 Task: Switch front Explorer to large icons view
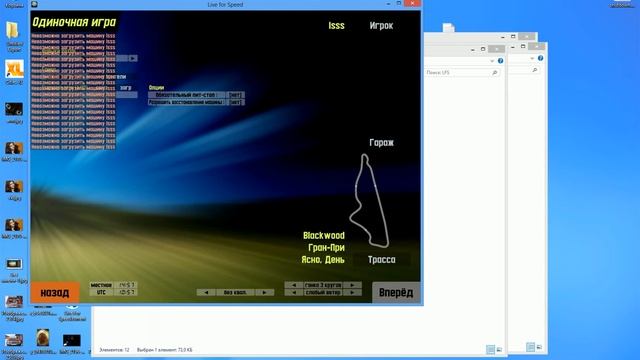[499, 349]
